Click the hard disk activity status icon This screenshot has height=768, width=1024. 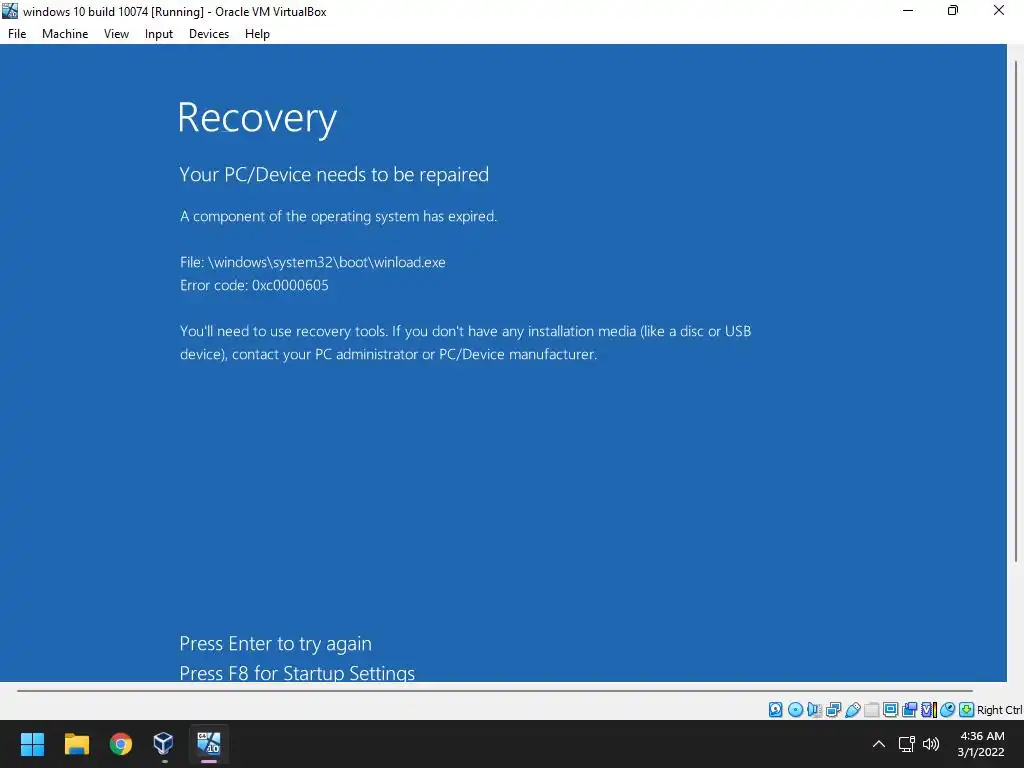(x=775, y=710)
